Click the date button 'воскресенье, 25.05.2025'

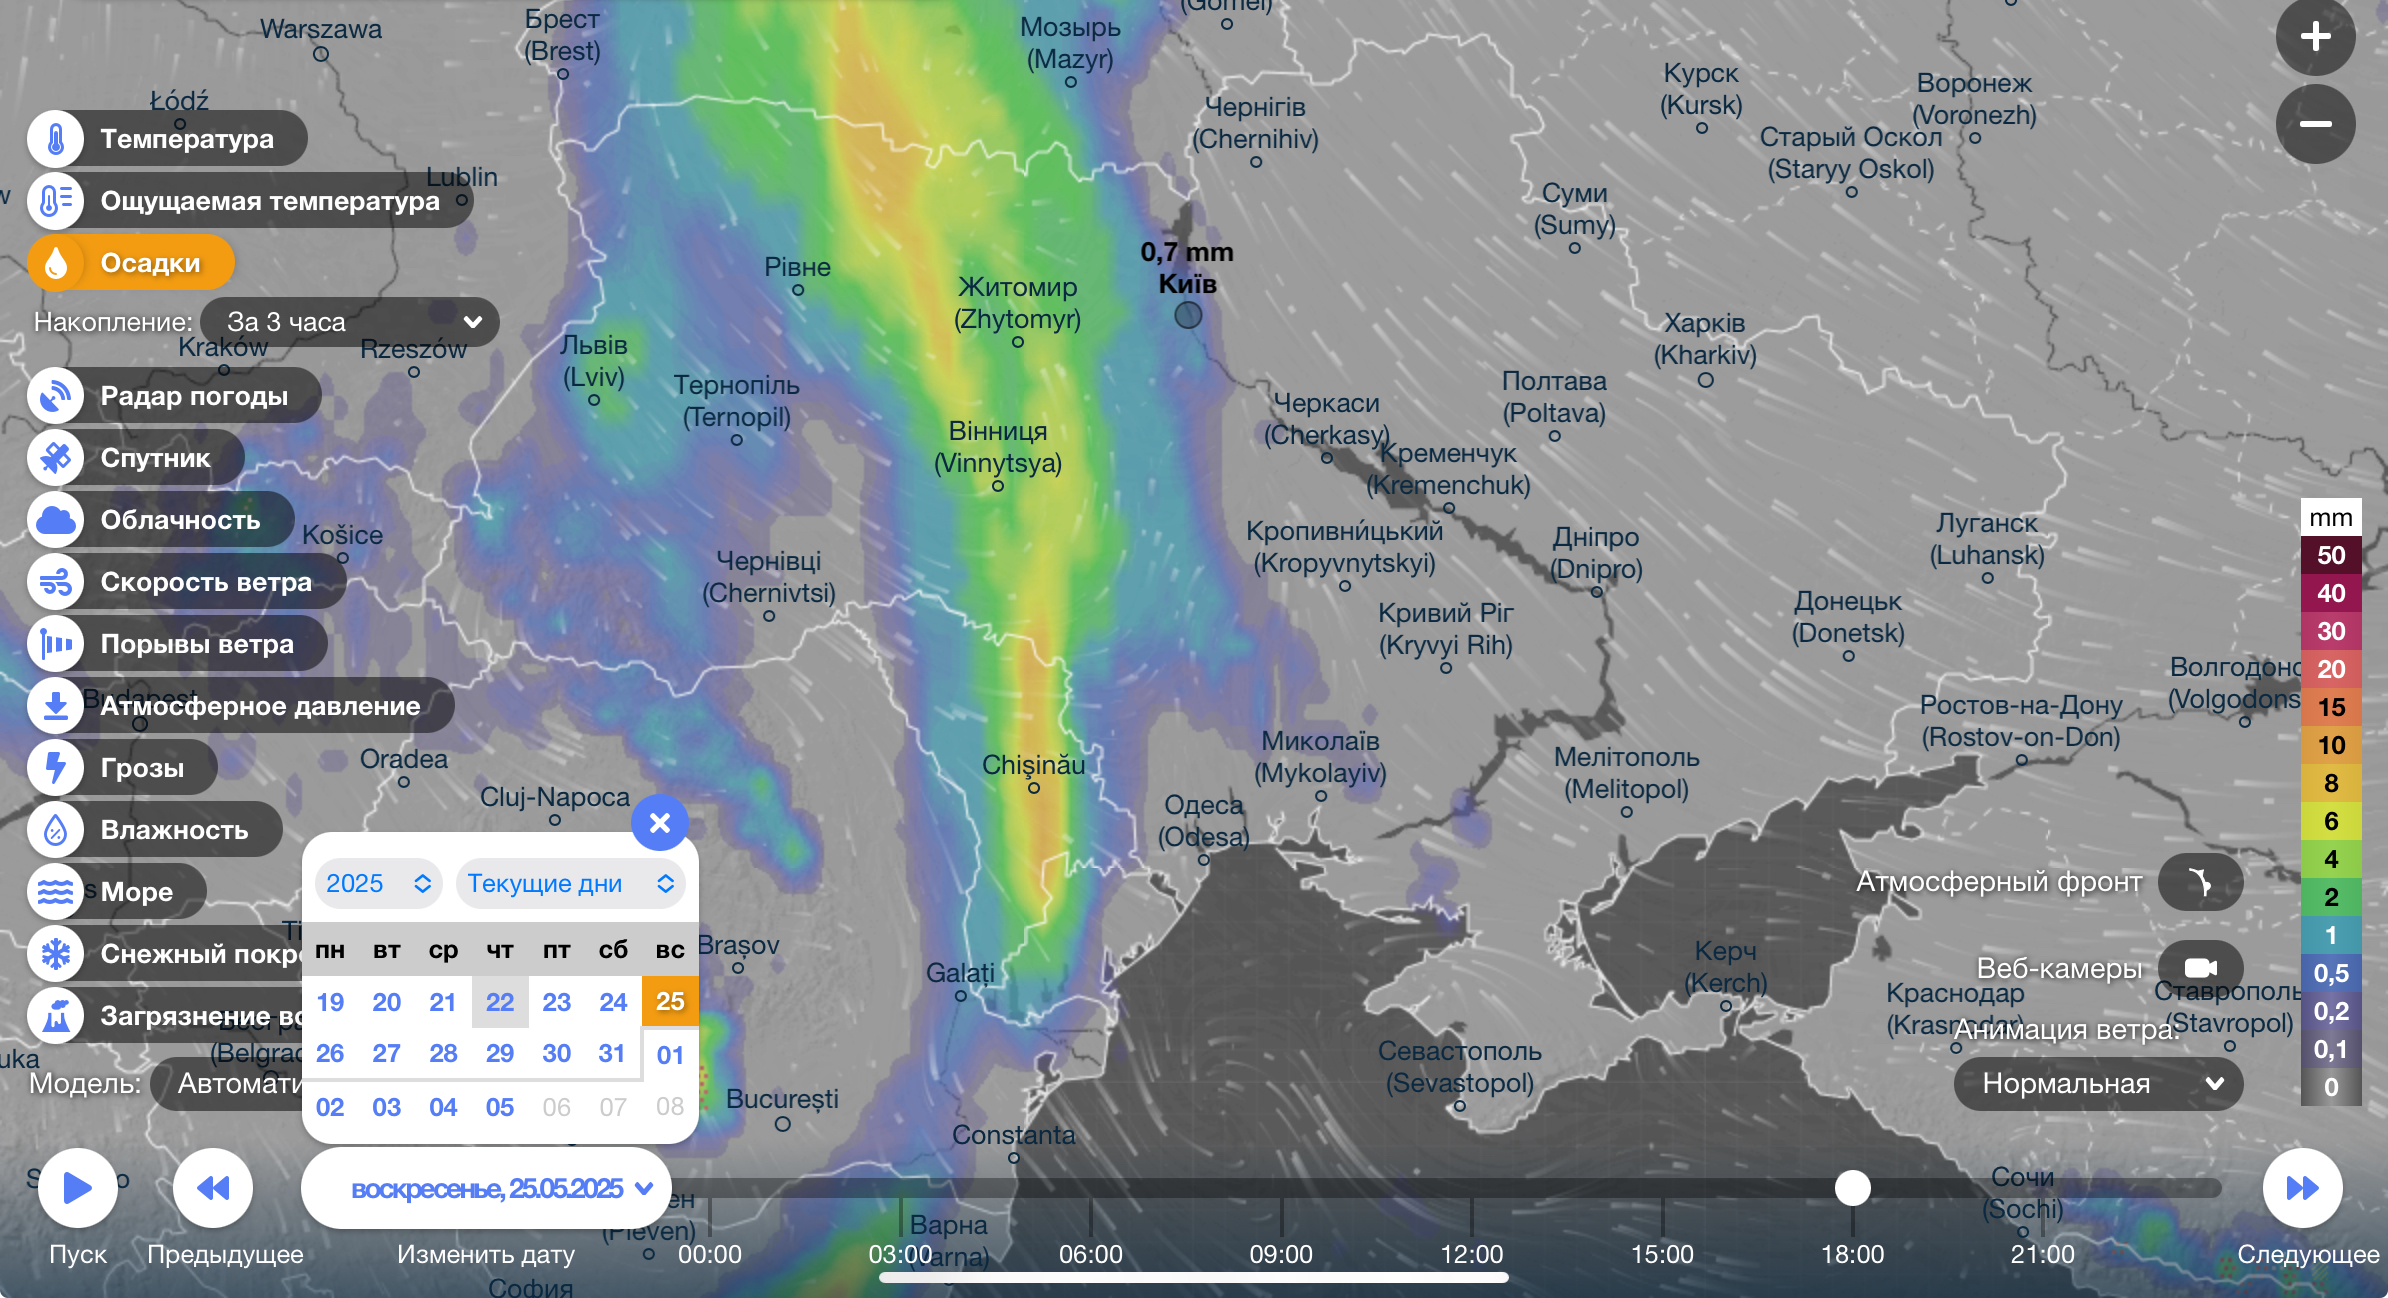487,1189
